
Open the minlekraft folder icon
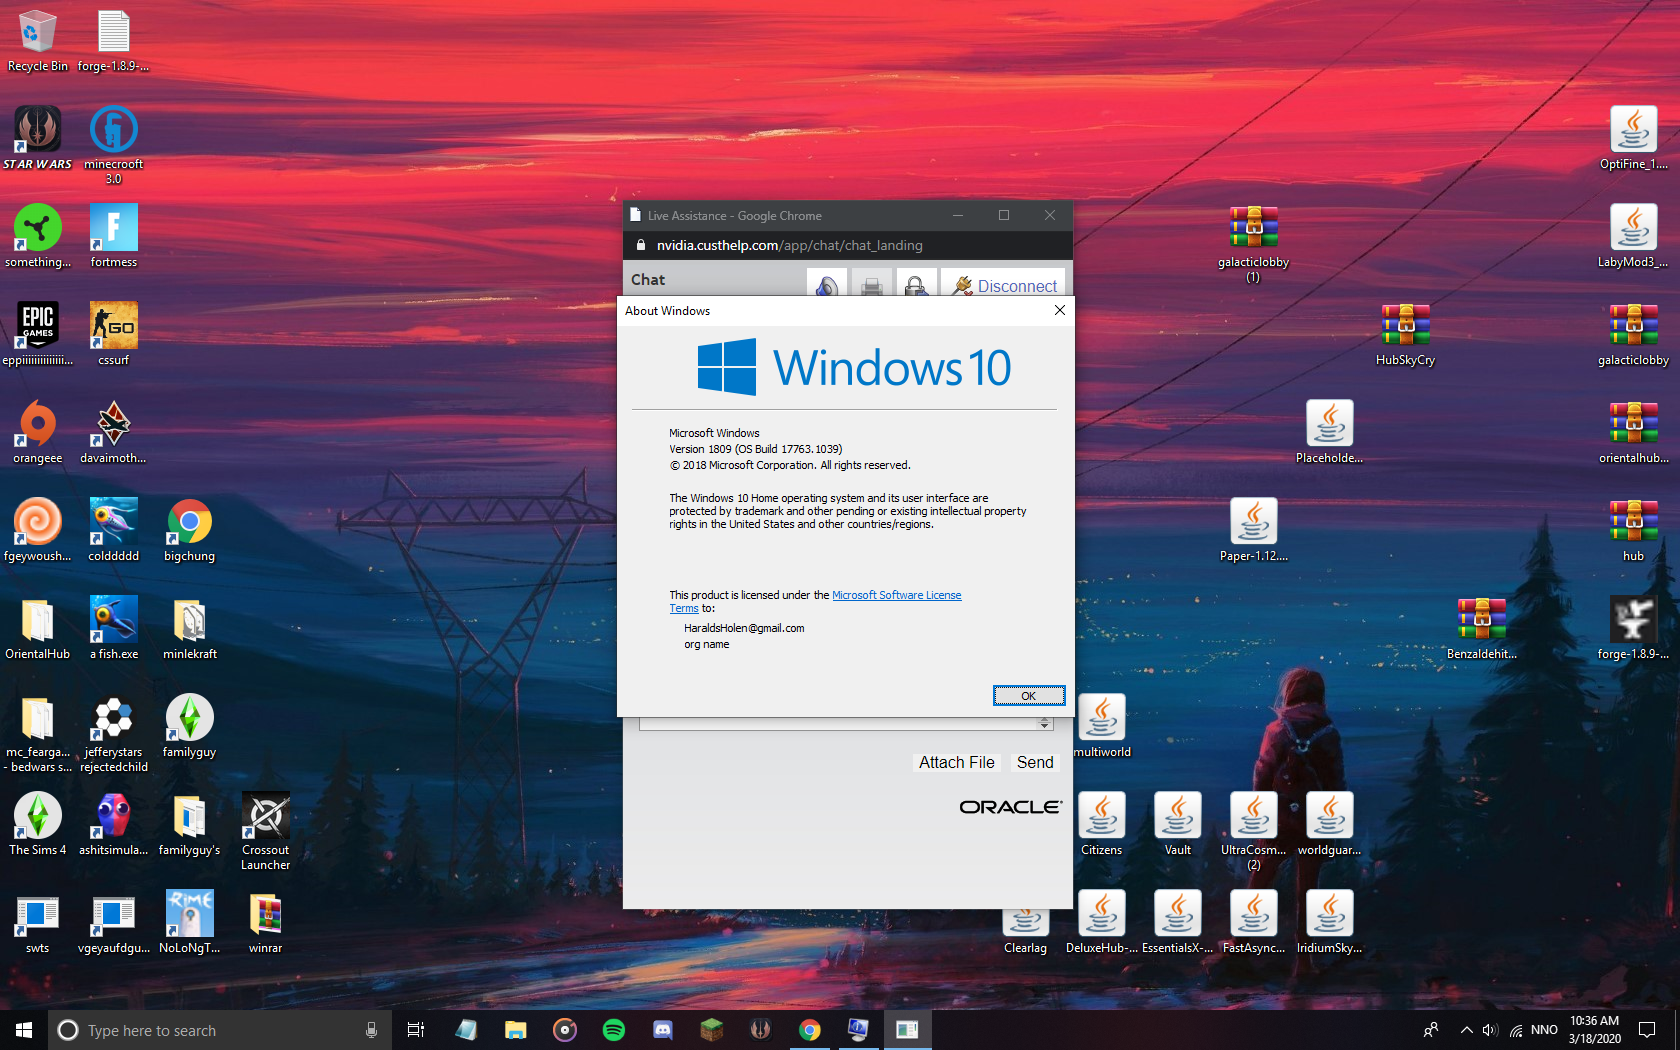[189, 628]
